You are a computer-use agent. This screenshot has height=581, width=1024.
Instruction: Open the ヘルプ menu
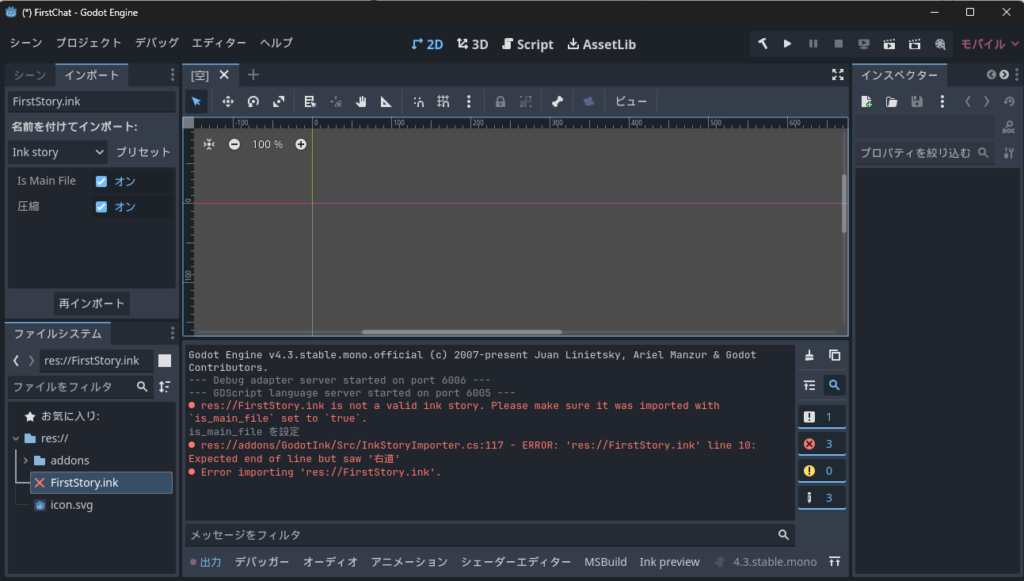tap(276, 43)
